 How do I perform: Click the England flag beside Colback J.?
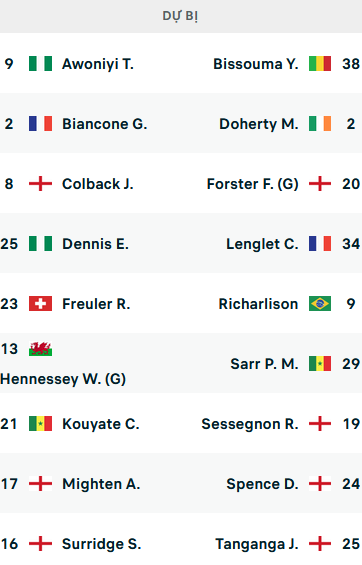pyautogui.click(x=40, y=184)
